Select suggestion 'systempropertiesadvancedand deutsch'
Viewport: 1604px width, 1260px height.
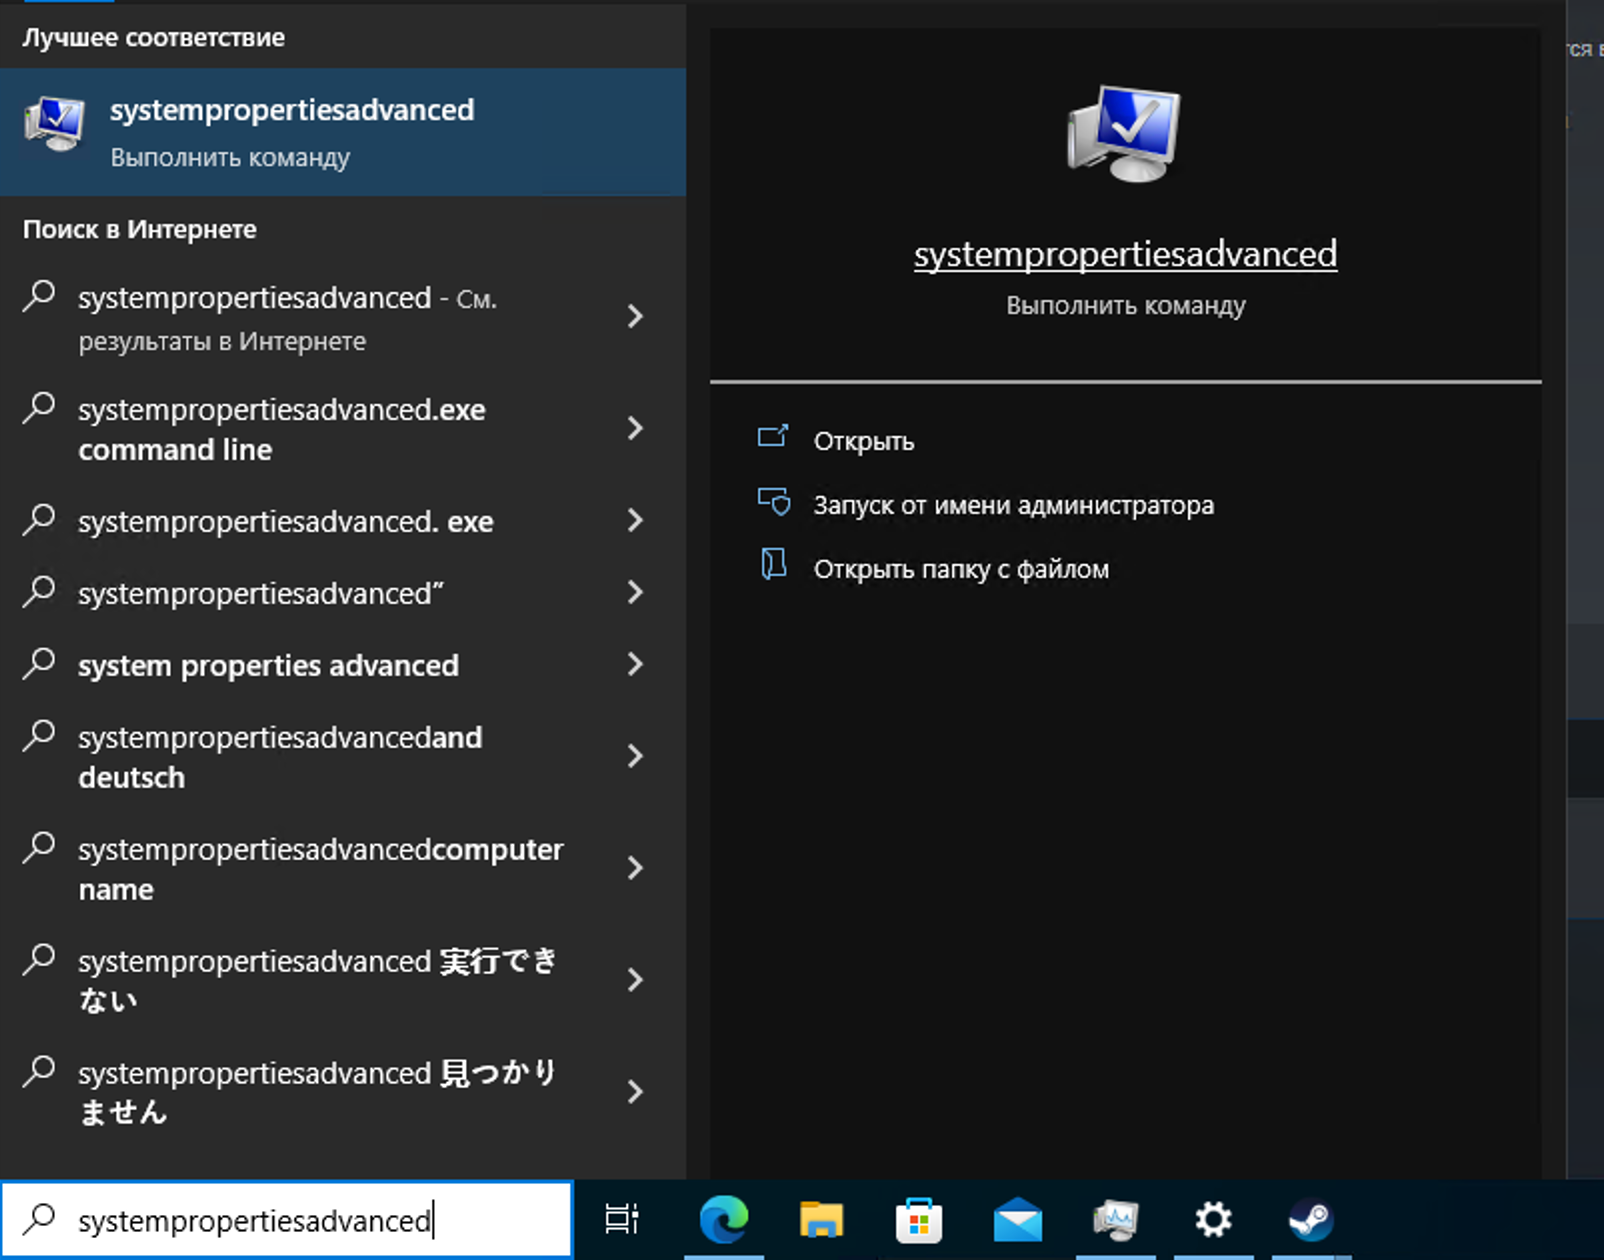click(343, 757)
